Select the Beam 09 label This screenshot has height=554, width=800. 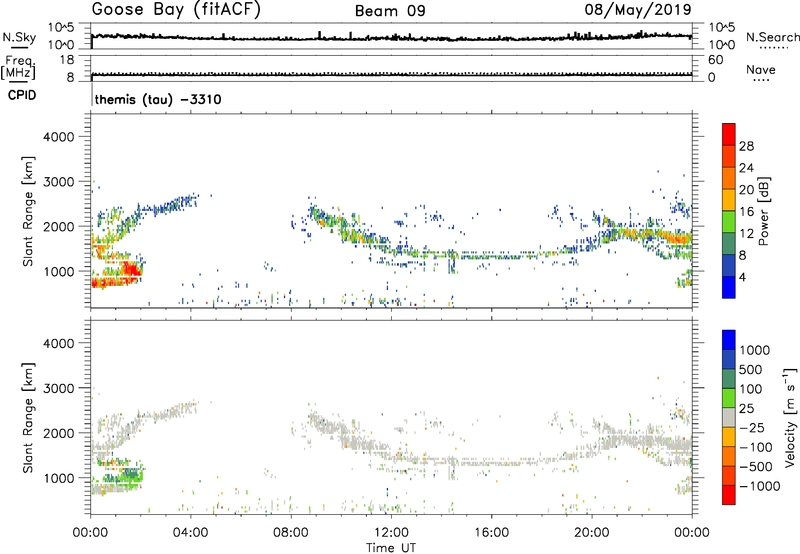pos(390,11)
